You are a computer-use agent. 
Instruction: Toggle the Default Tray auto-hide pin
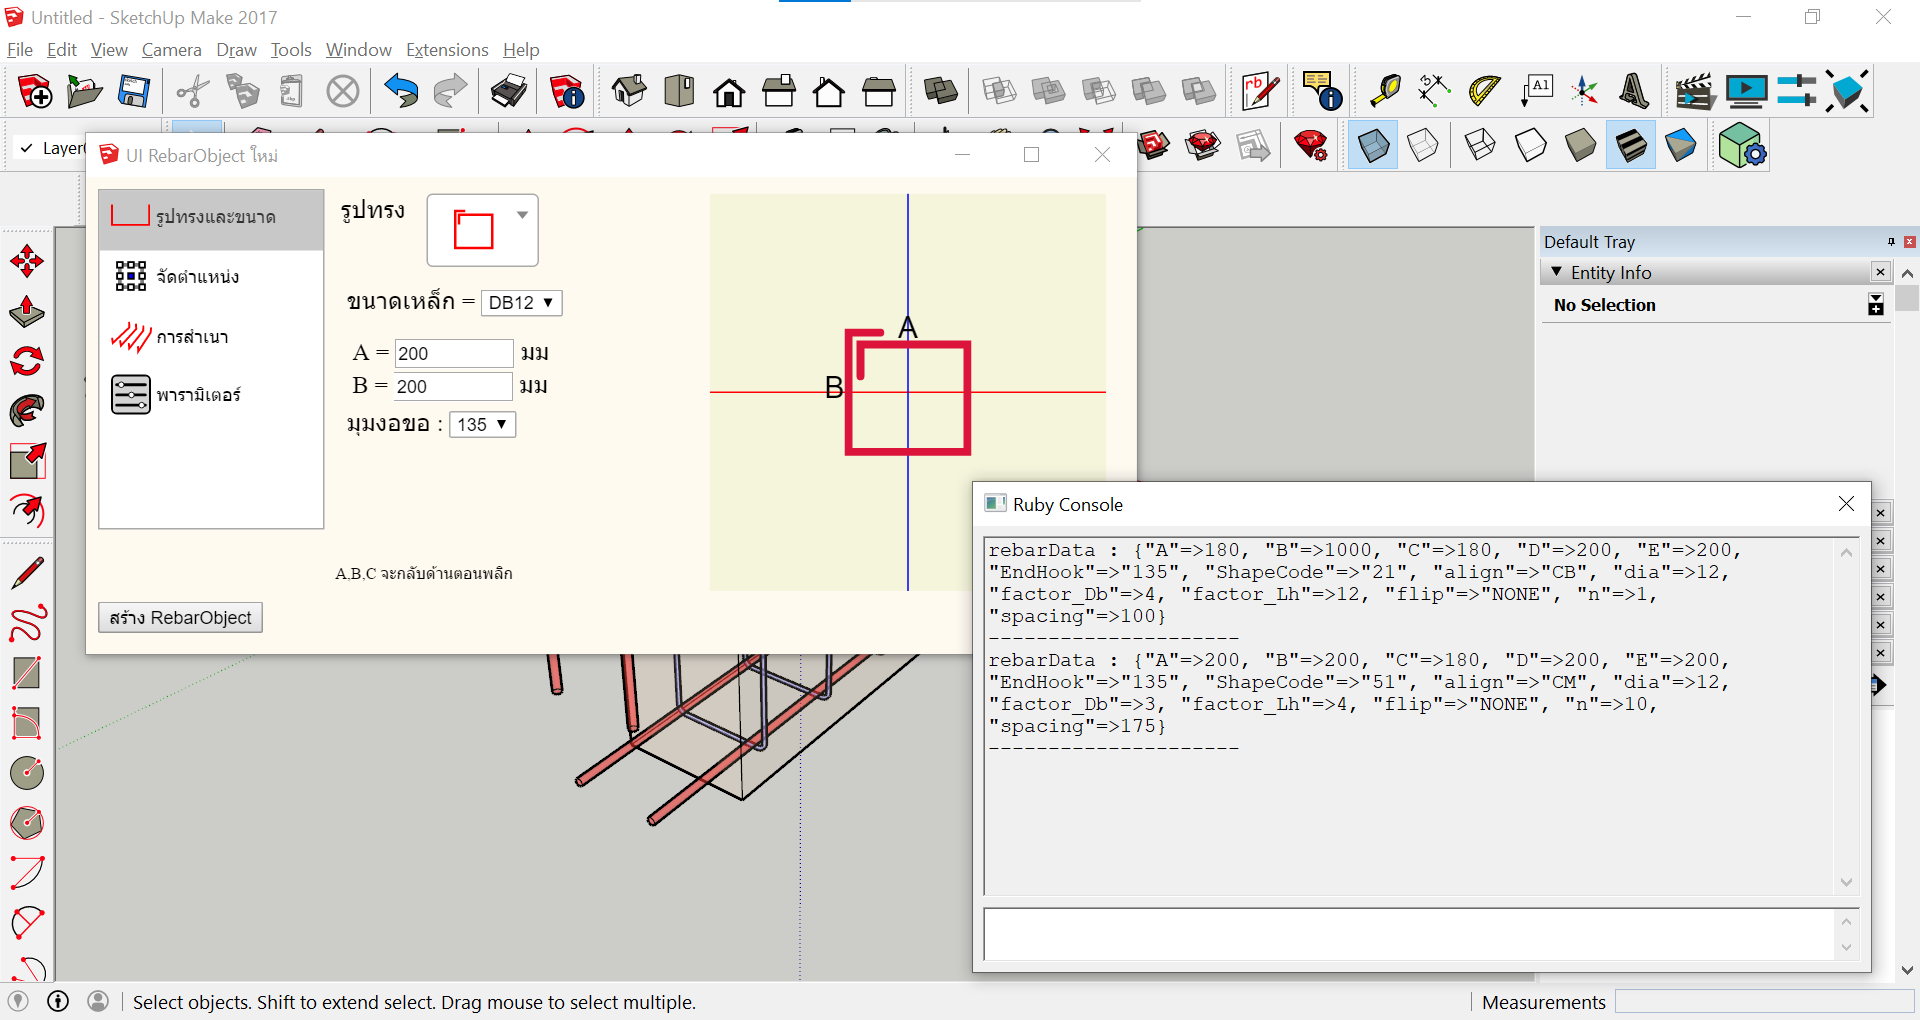(1891, 242)
